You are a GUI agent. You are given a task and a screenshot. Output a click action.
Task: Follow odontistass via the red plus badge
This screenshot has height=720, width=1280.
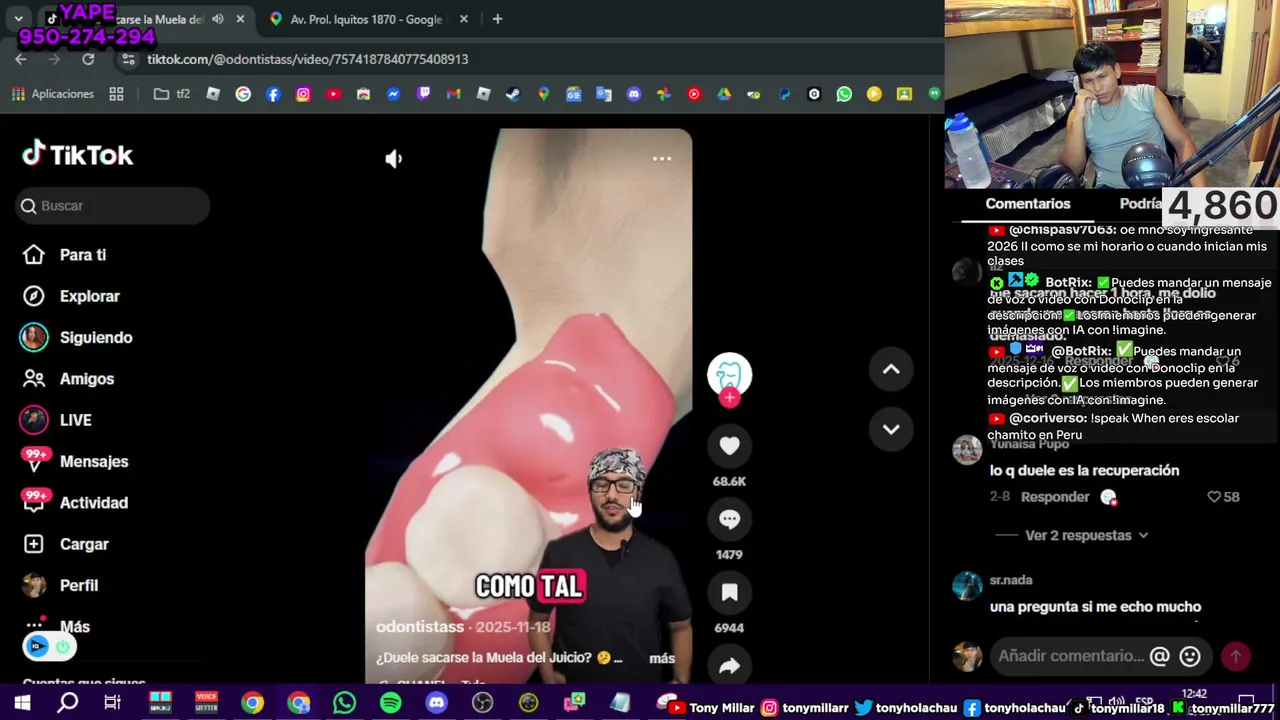(x=729, y=398)
